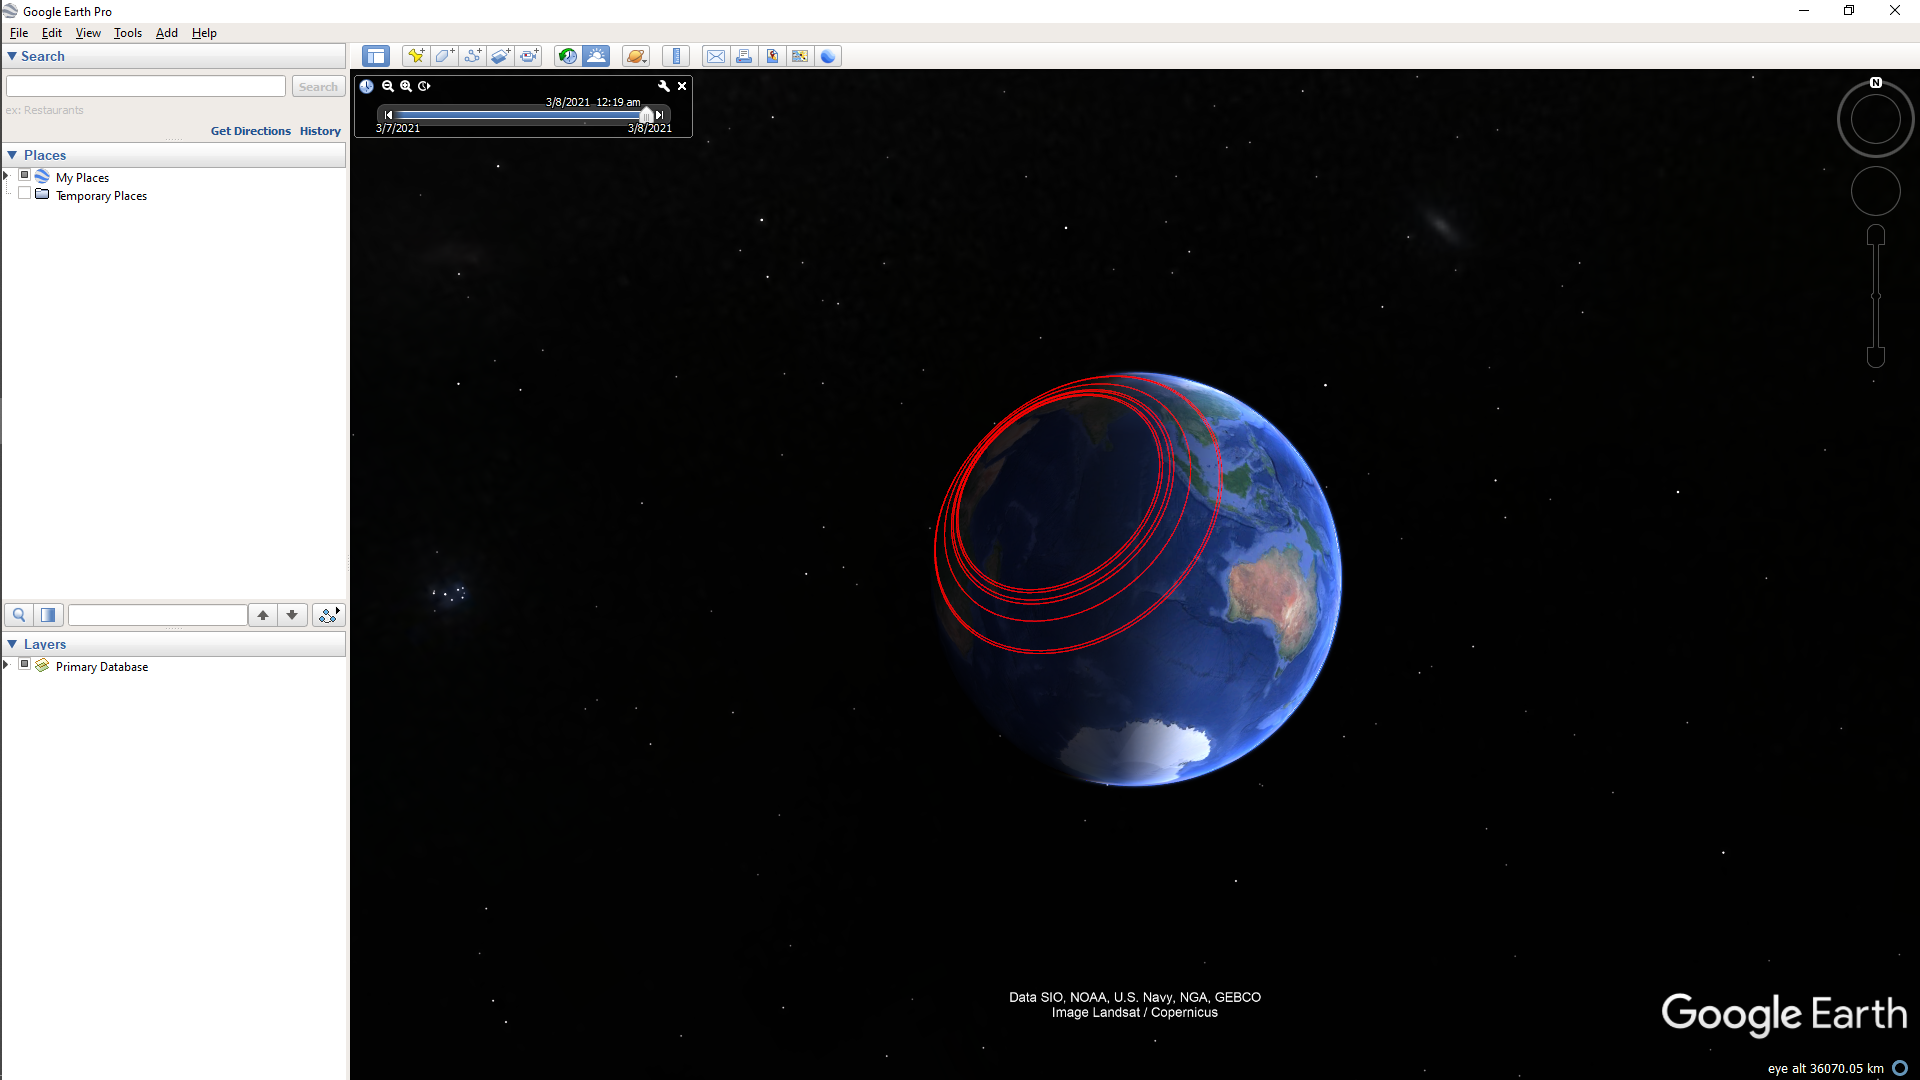
Task: Expand the My Places tree node
Action: coord(6,176)
